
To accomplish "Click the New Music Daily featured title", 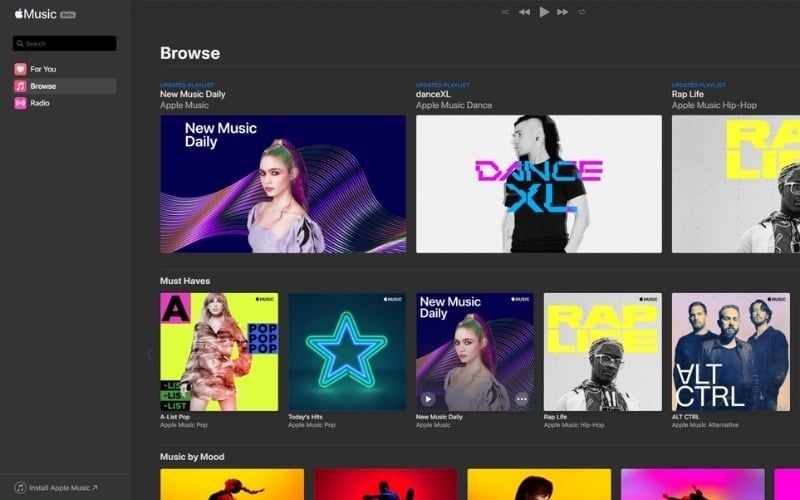I will tap(192, 94).
